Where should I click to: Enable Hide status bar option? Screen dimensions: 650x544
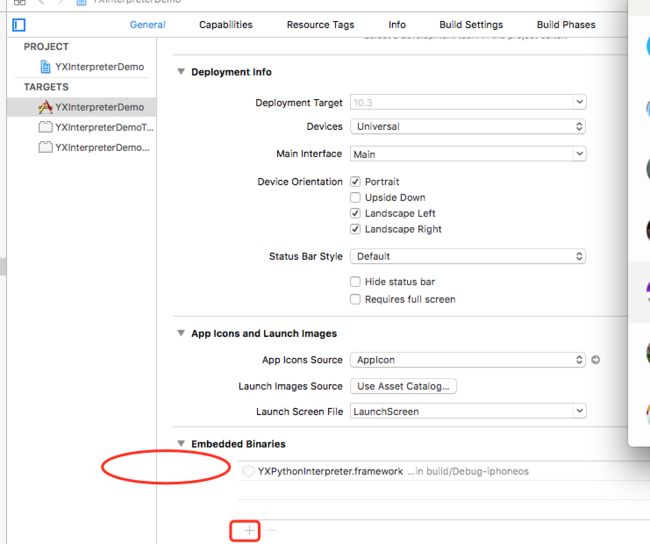pos(355,282)
